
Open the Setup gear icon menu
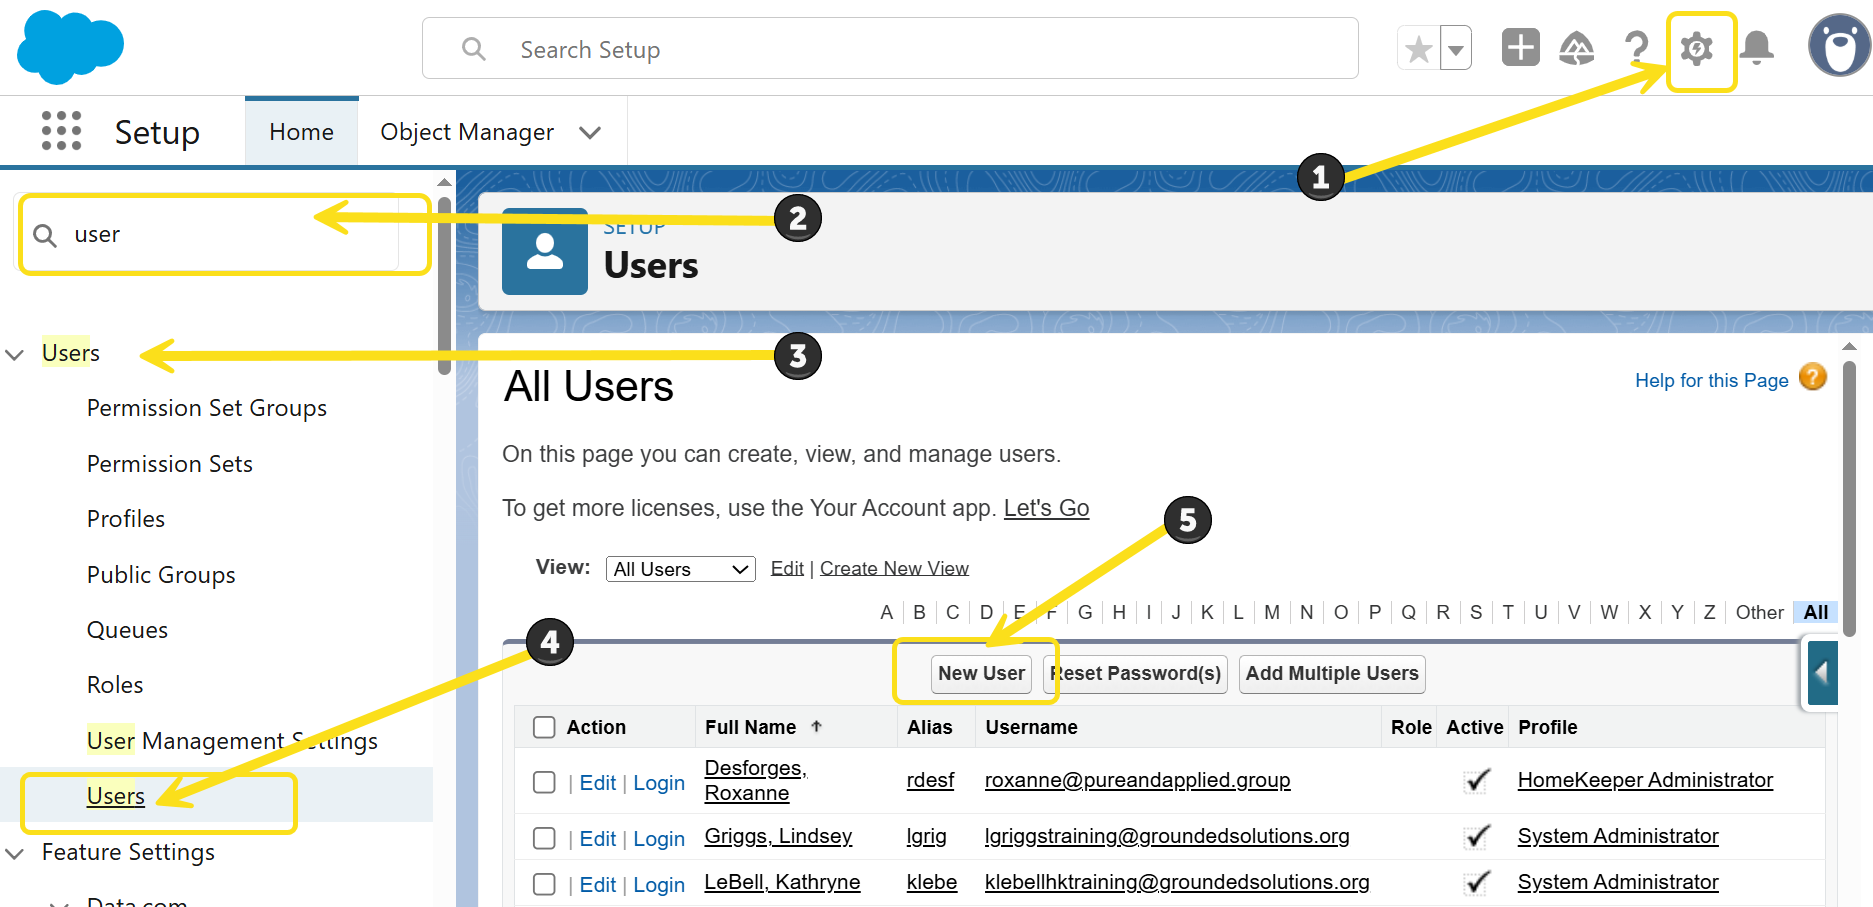click(x=1696, y=49)
